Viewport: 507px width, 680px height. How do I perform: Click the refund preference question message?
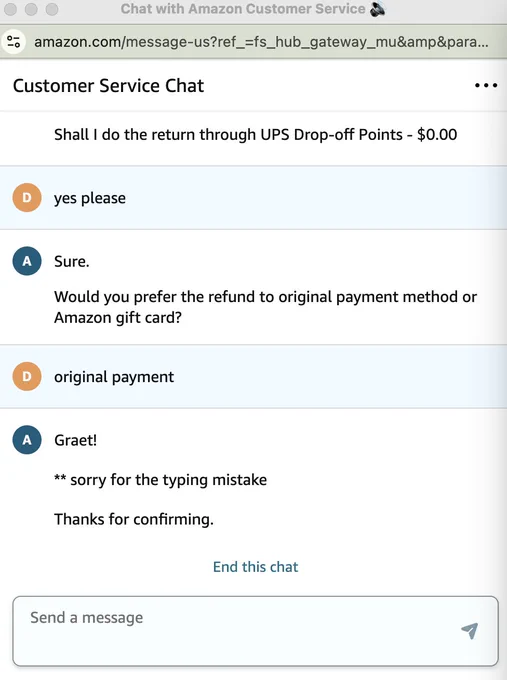click(265, 307)
